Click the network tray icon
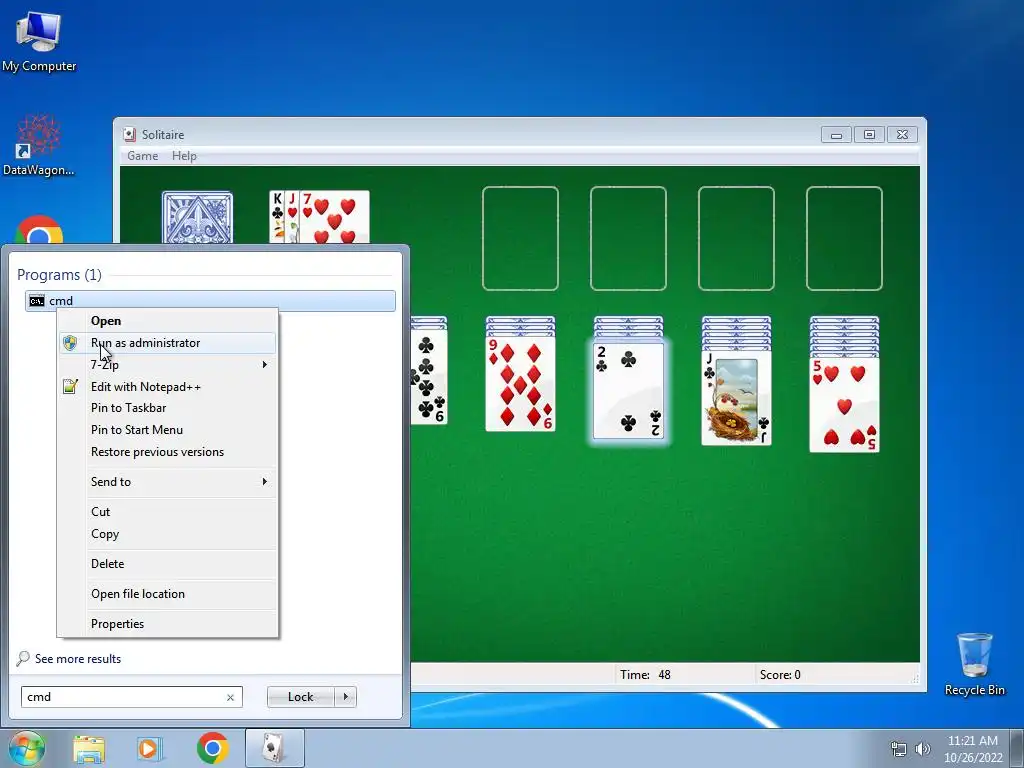The width and height of the screenshot is (1024, 768). tap(899, 749)
